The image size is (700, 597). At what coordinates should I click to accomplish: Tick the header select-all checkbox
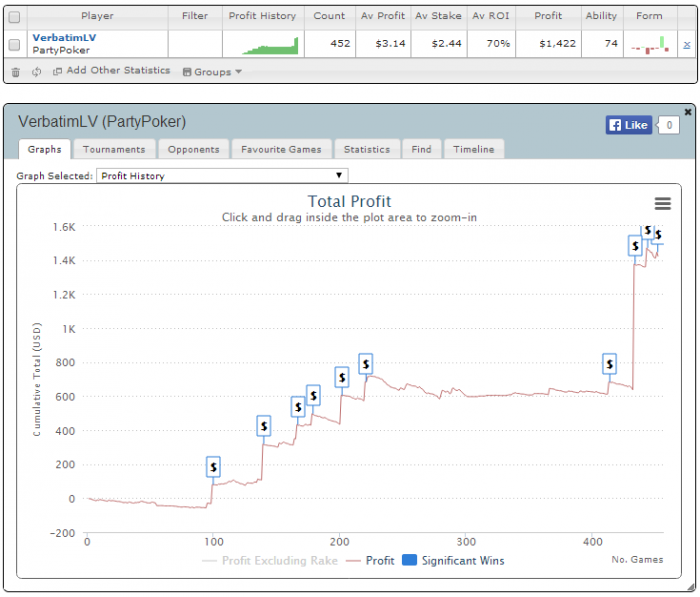(x=15, y=17)
